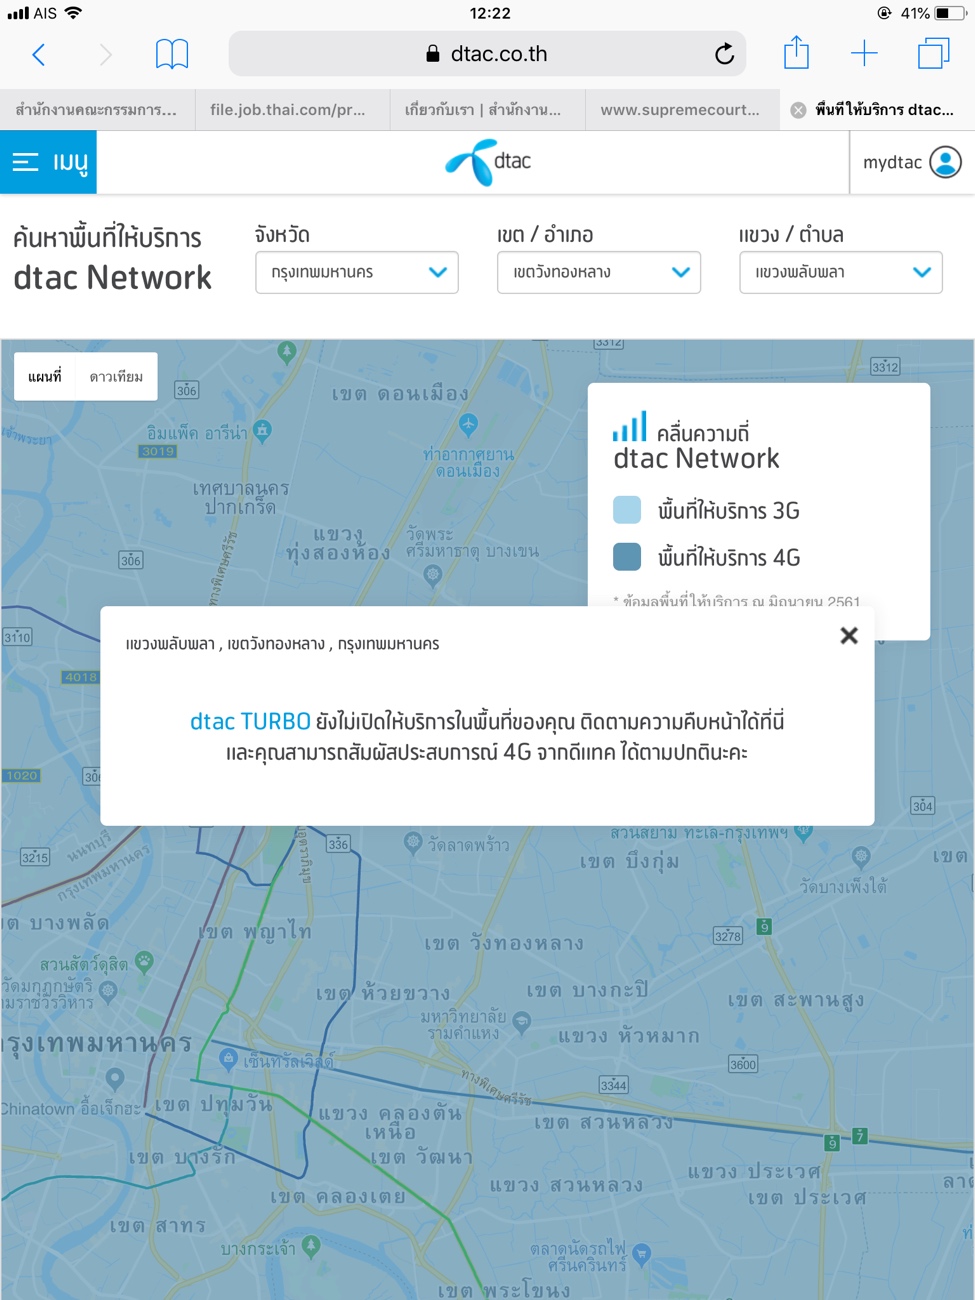The image size is (975, 1300).
Task: Close the dtac TURBO popup
Action: 849,635
